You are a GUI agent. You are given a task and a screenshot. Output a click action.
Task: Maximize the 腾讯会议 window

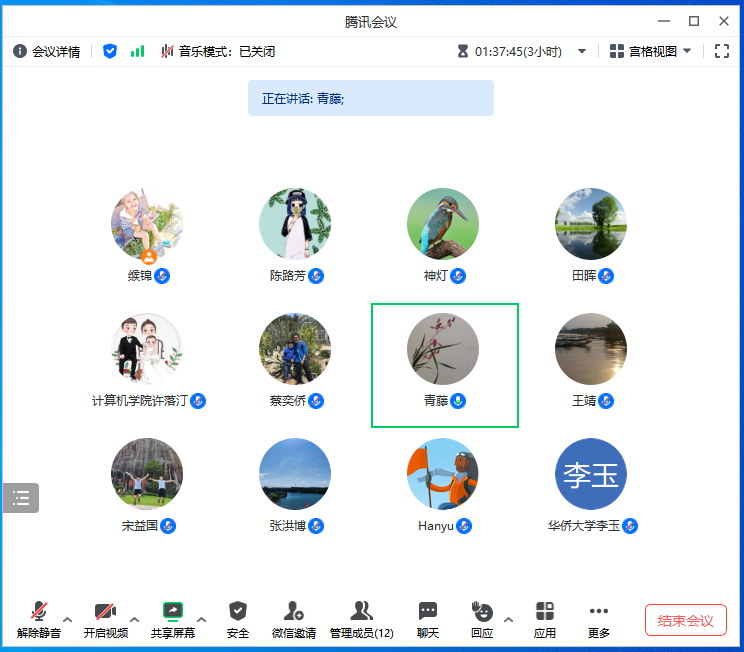pos(694,21)
